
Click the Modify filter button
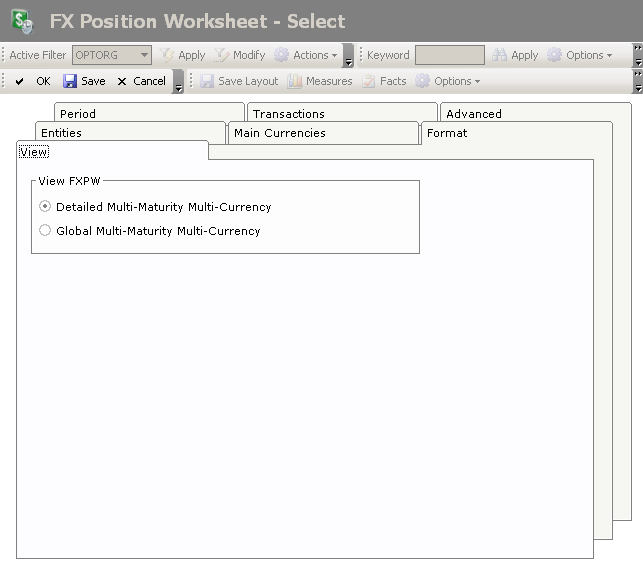pos(241,55)
